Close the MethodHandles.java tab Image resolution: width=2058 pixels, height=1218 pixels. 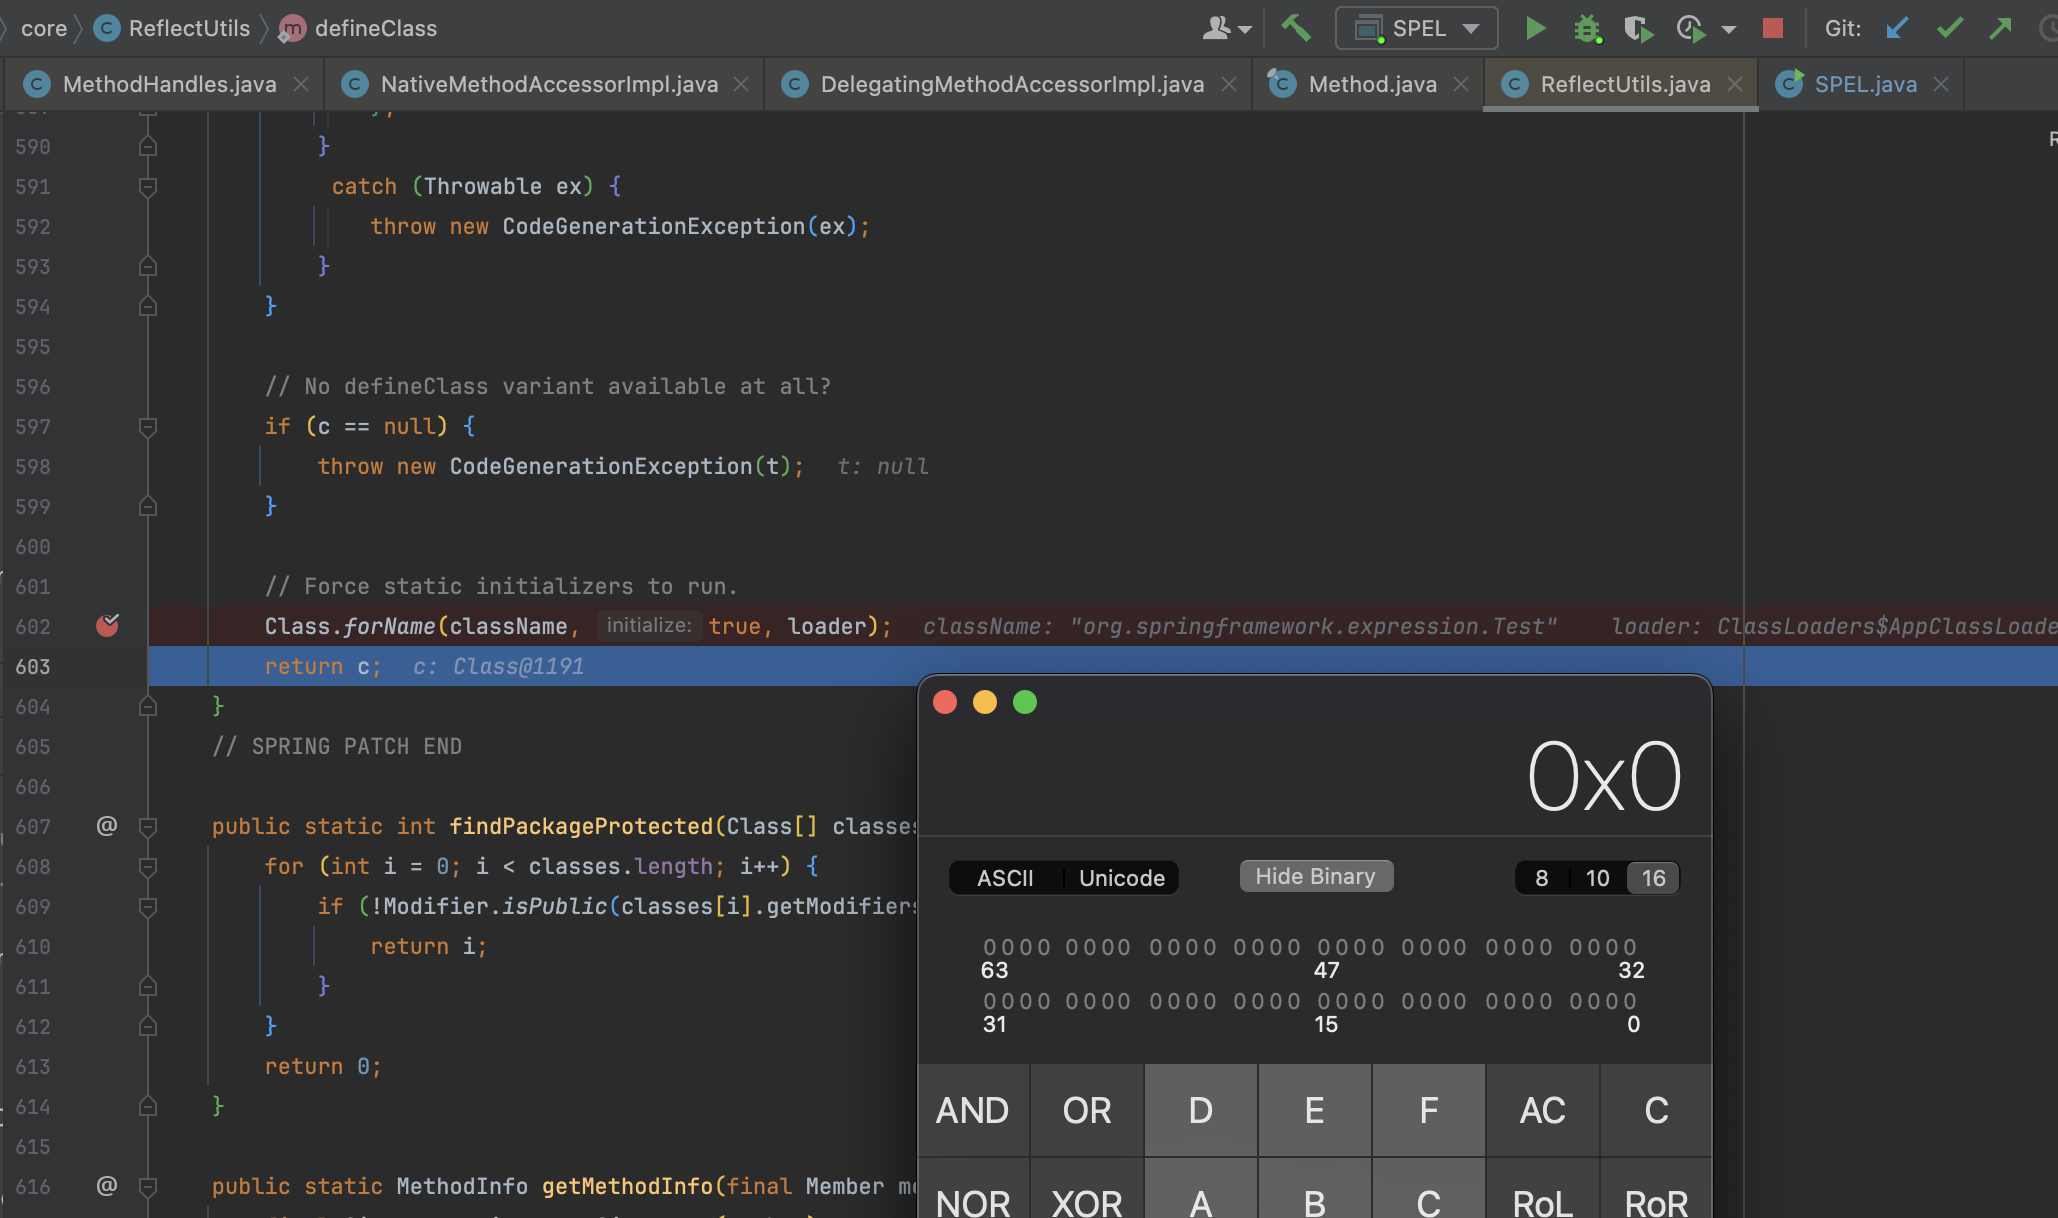(301, 84)
